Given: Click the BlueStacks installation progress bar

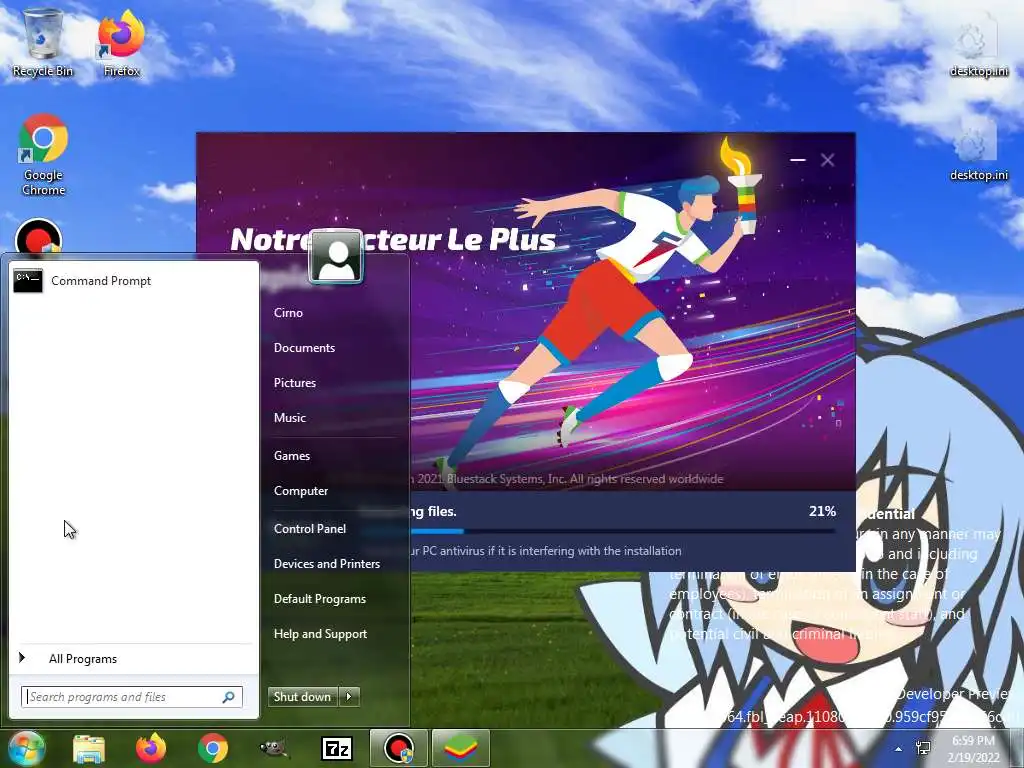Looking at the screenshot, I should tap(622, 532).
